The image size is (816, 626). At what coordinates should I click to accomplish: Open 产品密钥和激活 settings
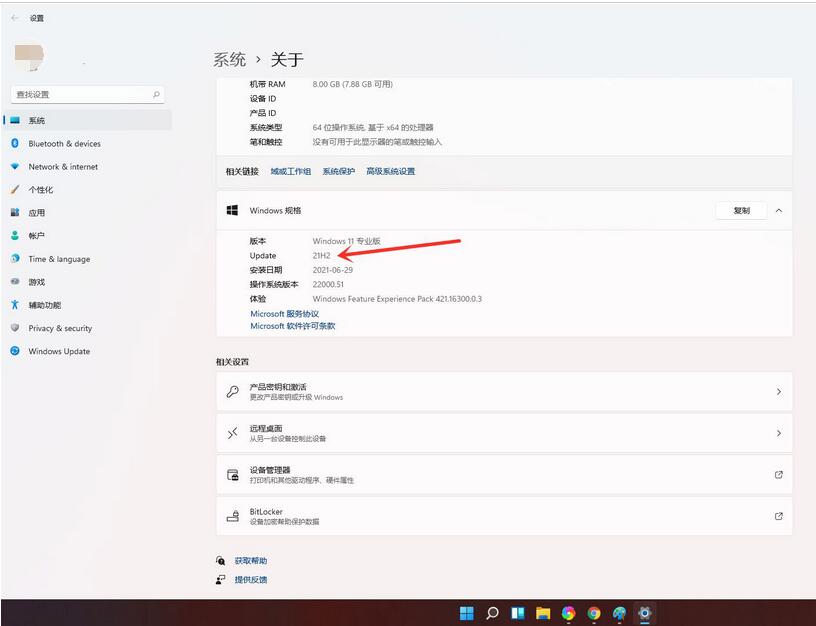coord(504,391)
